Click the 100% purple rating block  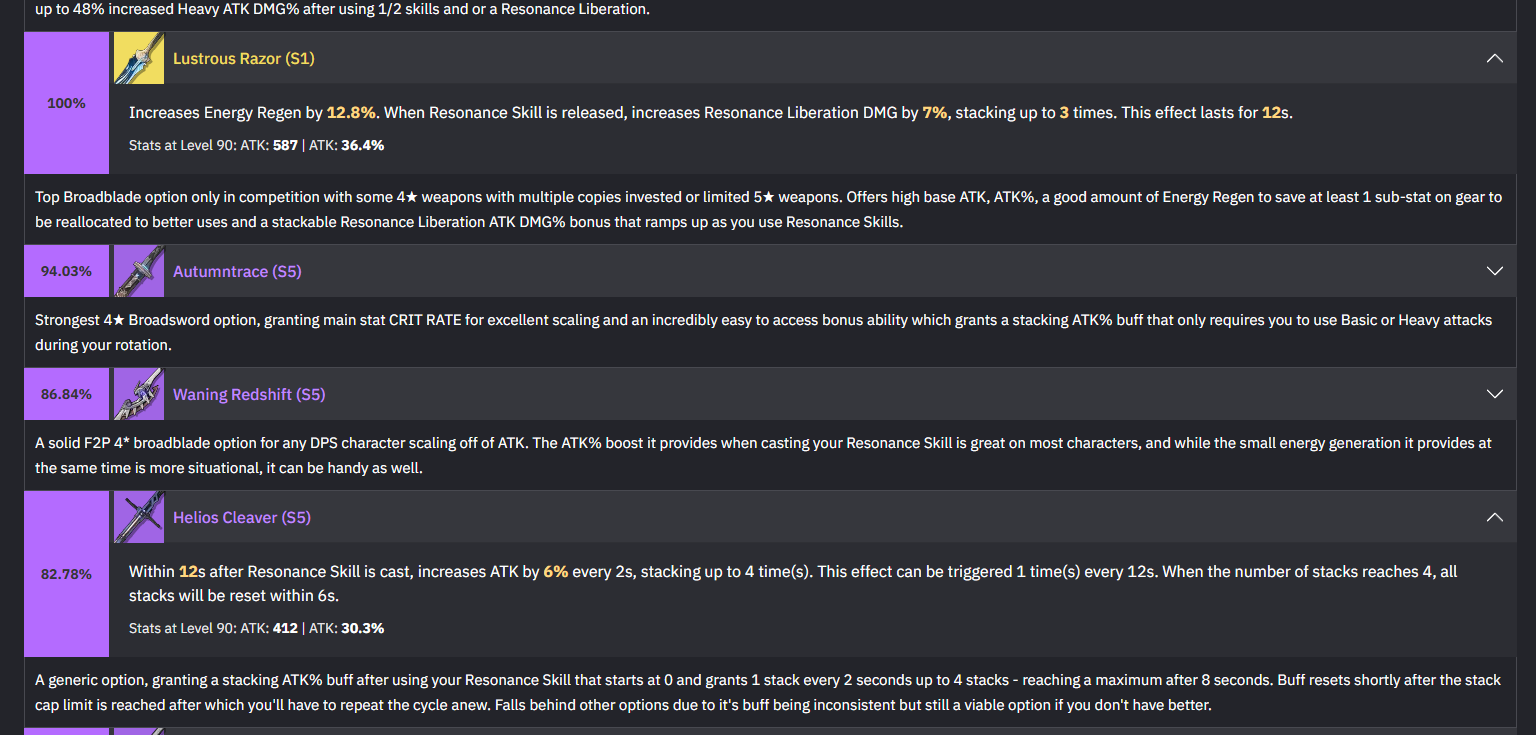67,103
